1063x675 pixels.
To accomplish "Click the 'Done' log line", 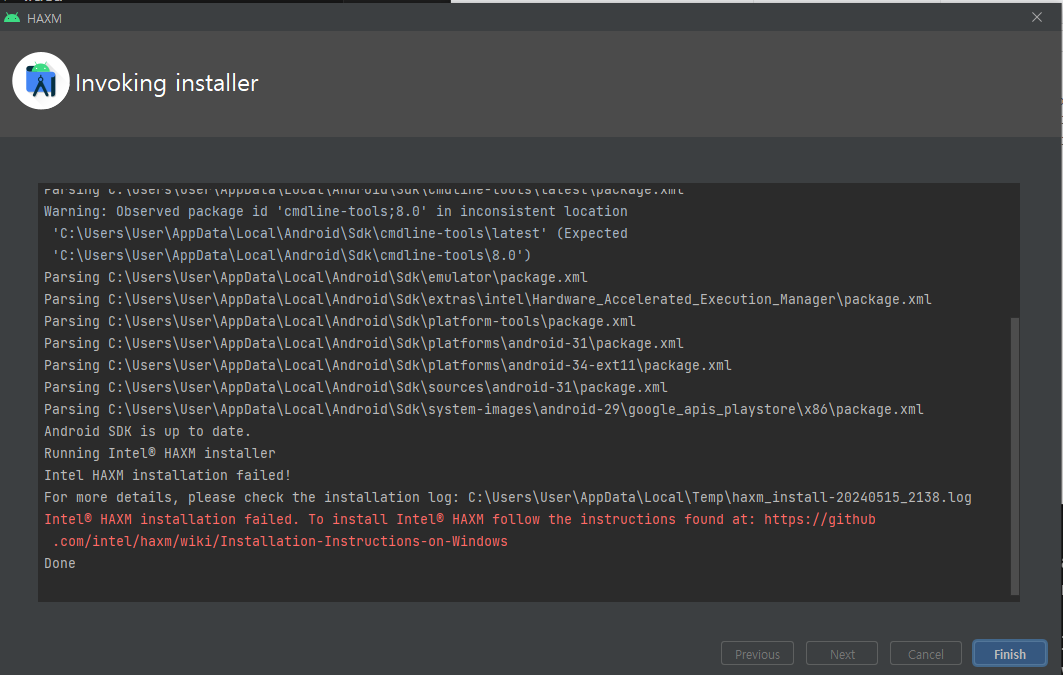I will (60, 563).
